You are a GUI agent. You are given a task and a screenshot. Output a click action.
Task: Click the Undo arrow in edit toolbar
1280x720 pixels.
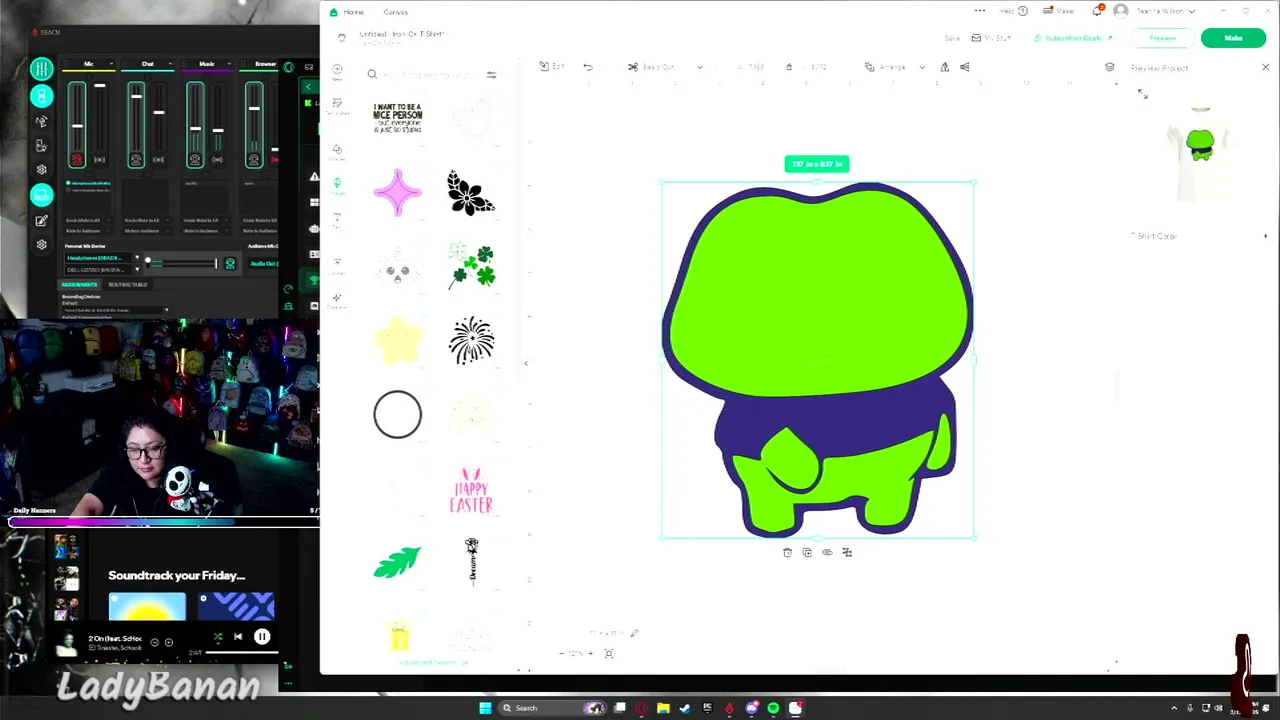(x=588, y=67)
